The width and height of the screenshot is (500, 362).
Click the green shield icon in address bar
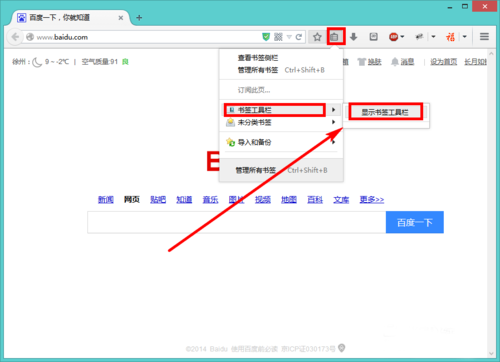coord(266,37)
